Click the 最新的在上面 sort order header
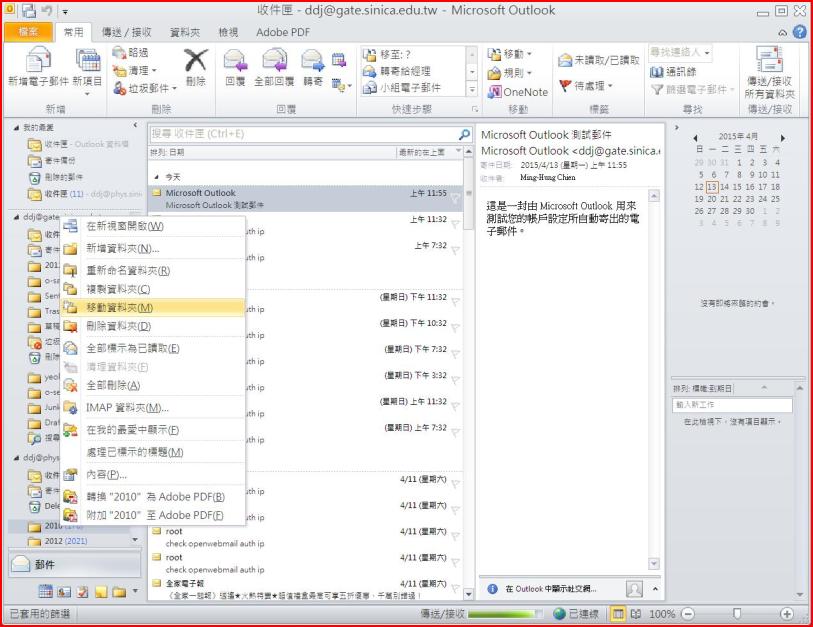The width and height of the screenshot is (813, 627). click(429, 152)
